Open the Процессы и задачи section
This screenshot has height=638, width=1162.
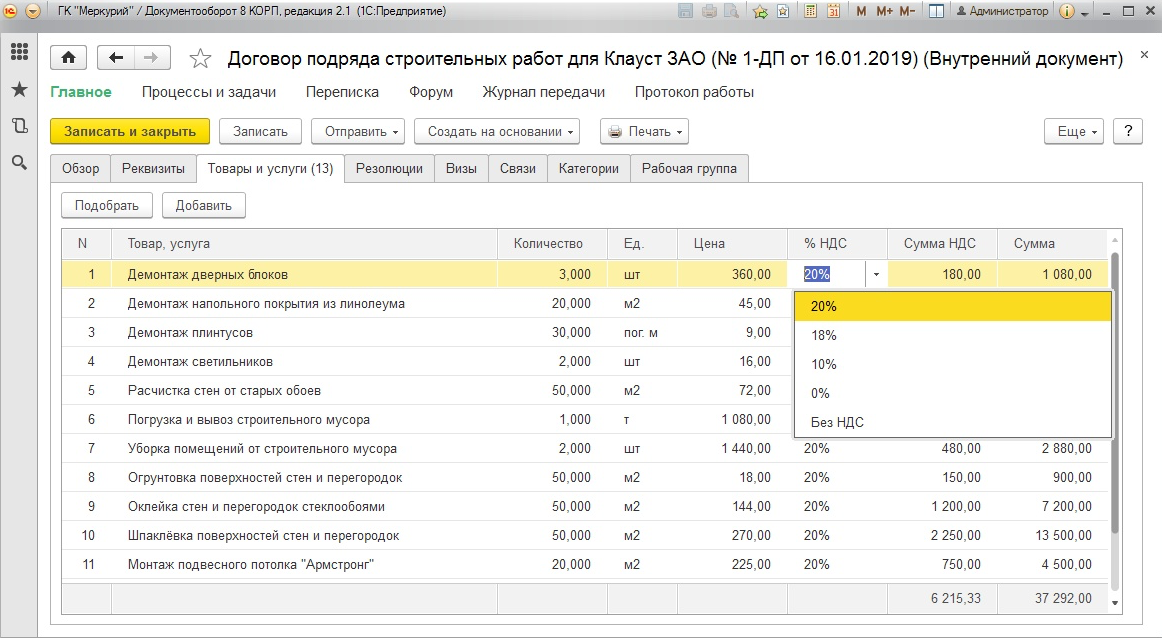[x=209, y=92]
